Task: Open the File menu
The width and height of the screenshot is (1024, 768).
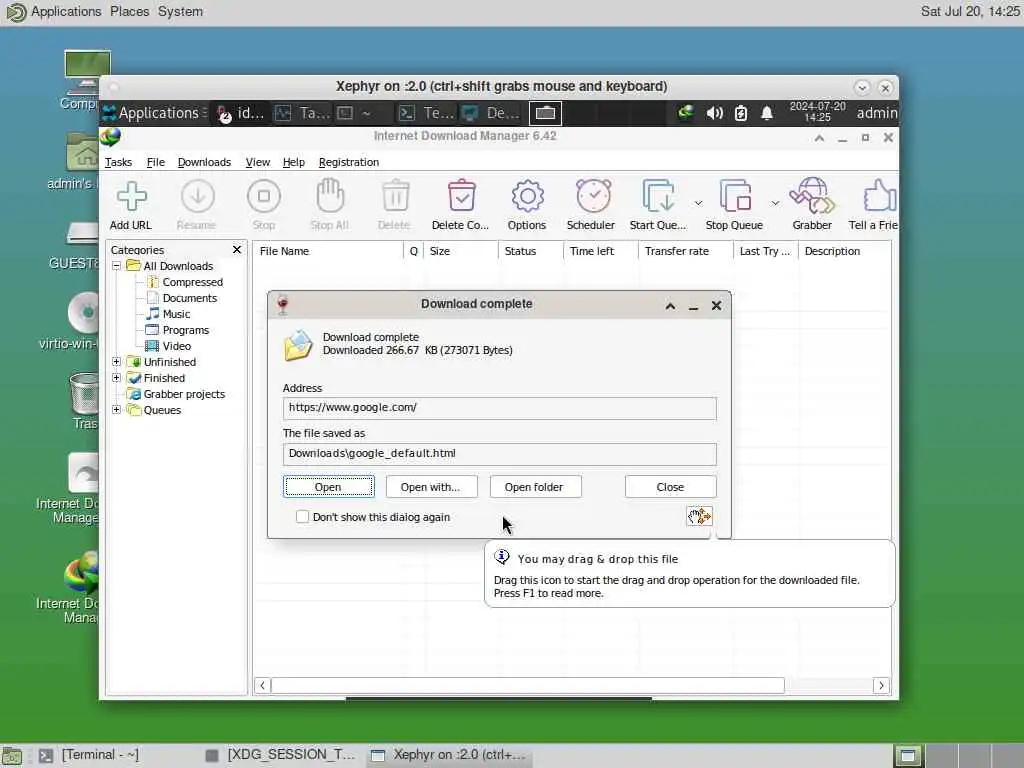Action: [155, 162]
